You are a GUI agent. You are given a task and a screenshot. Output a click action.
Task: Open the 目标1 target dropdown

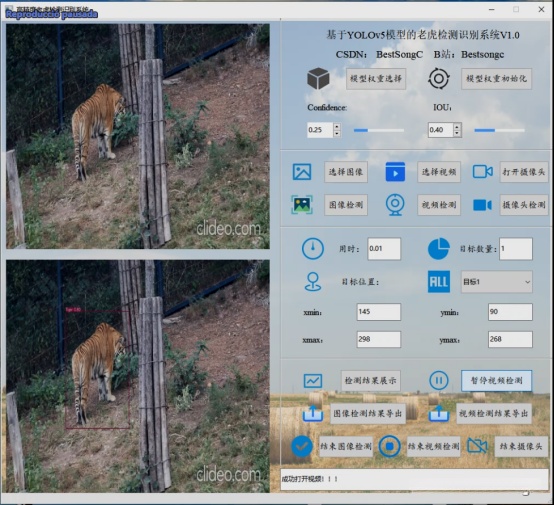[x=496, y=282]
